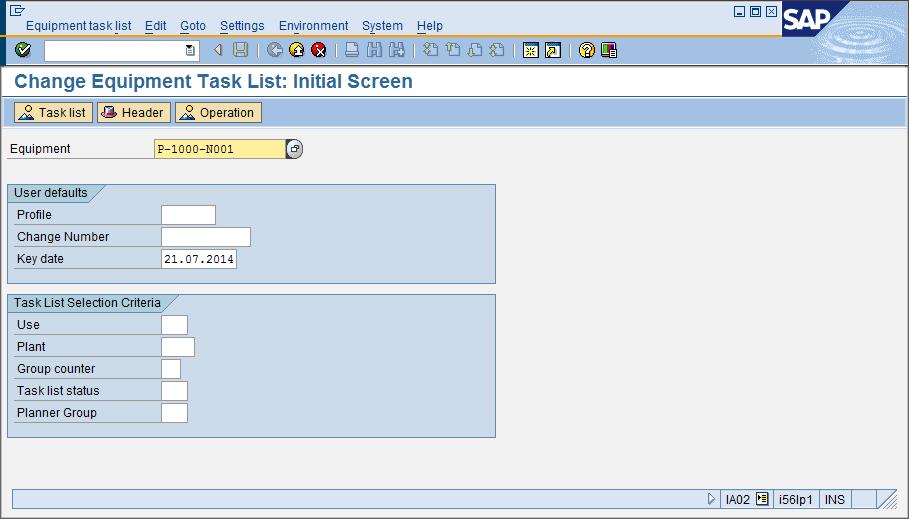This screenshot has height=519, width=909.
Task: Click the Task list button
Action: pos(53,112)
